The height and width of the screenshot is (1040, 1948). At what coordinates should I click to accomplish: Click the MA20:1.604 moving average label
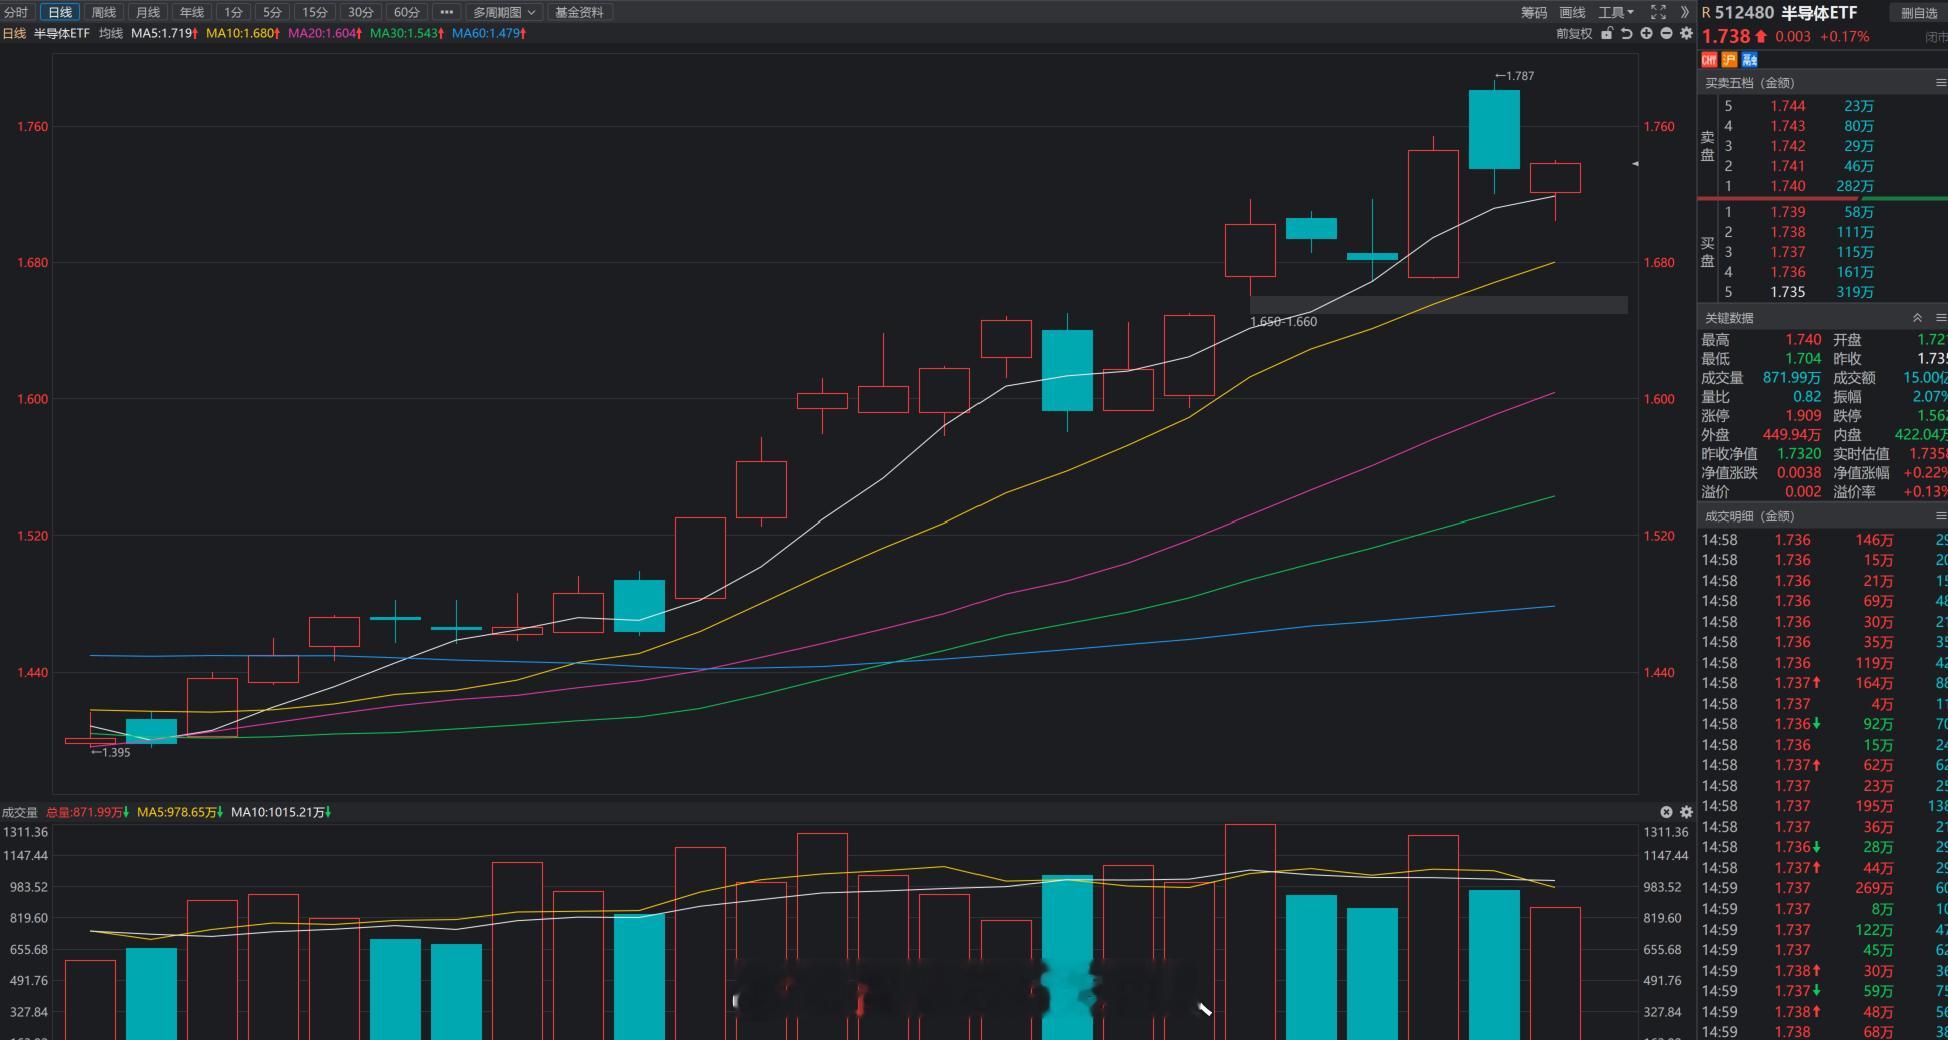pyautogui.click(x=325, y=33)
